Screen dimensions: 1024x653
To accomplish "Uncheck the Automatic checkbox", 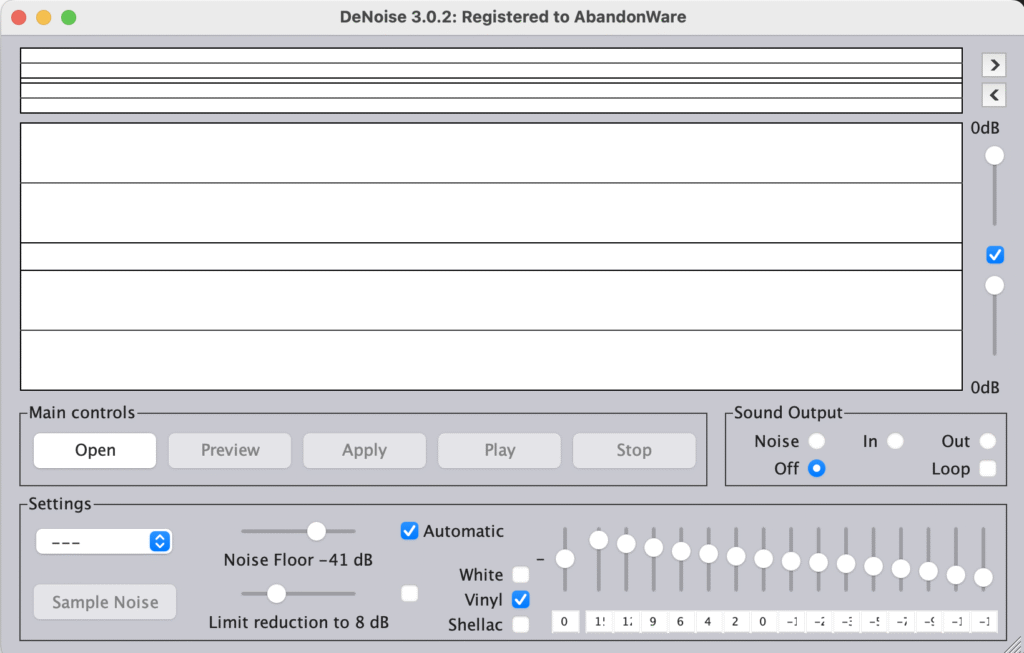I will click(x=409, y=531).
